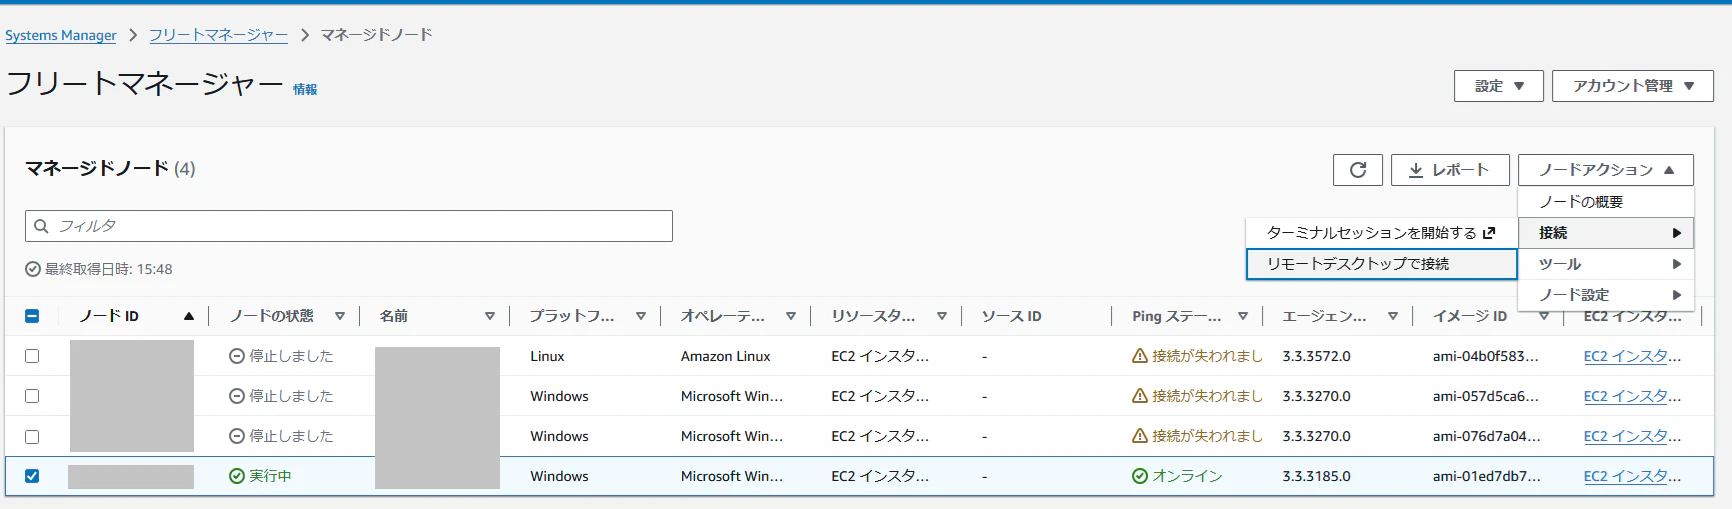Open EC2 インスタンス link in running row

click(x=1632, y=476)
